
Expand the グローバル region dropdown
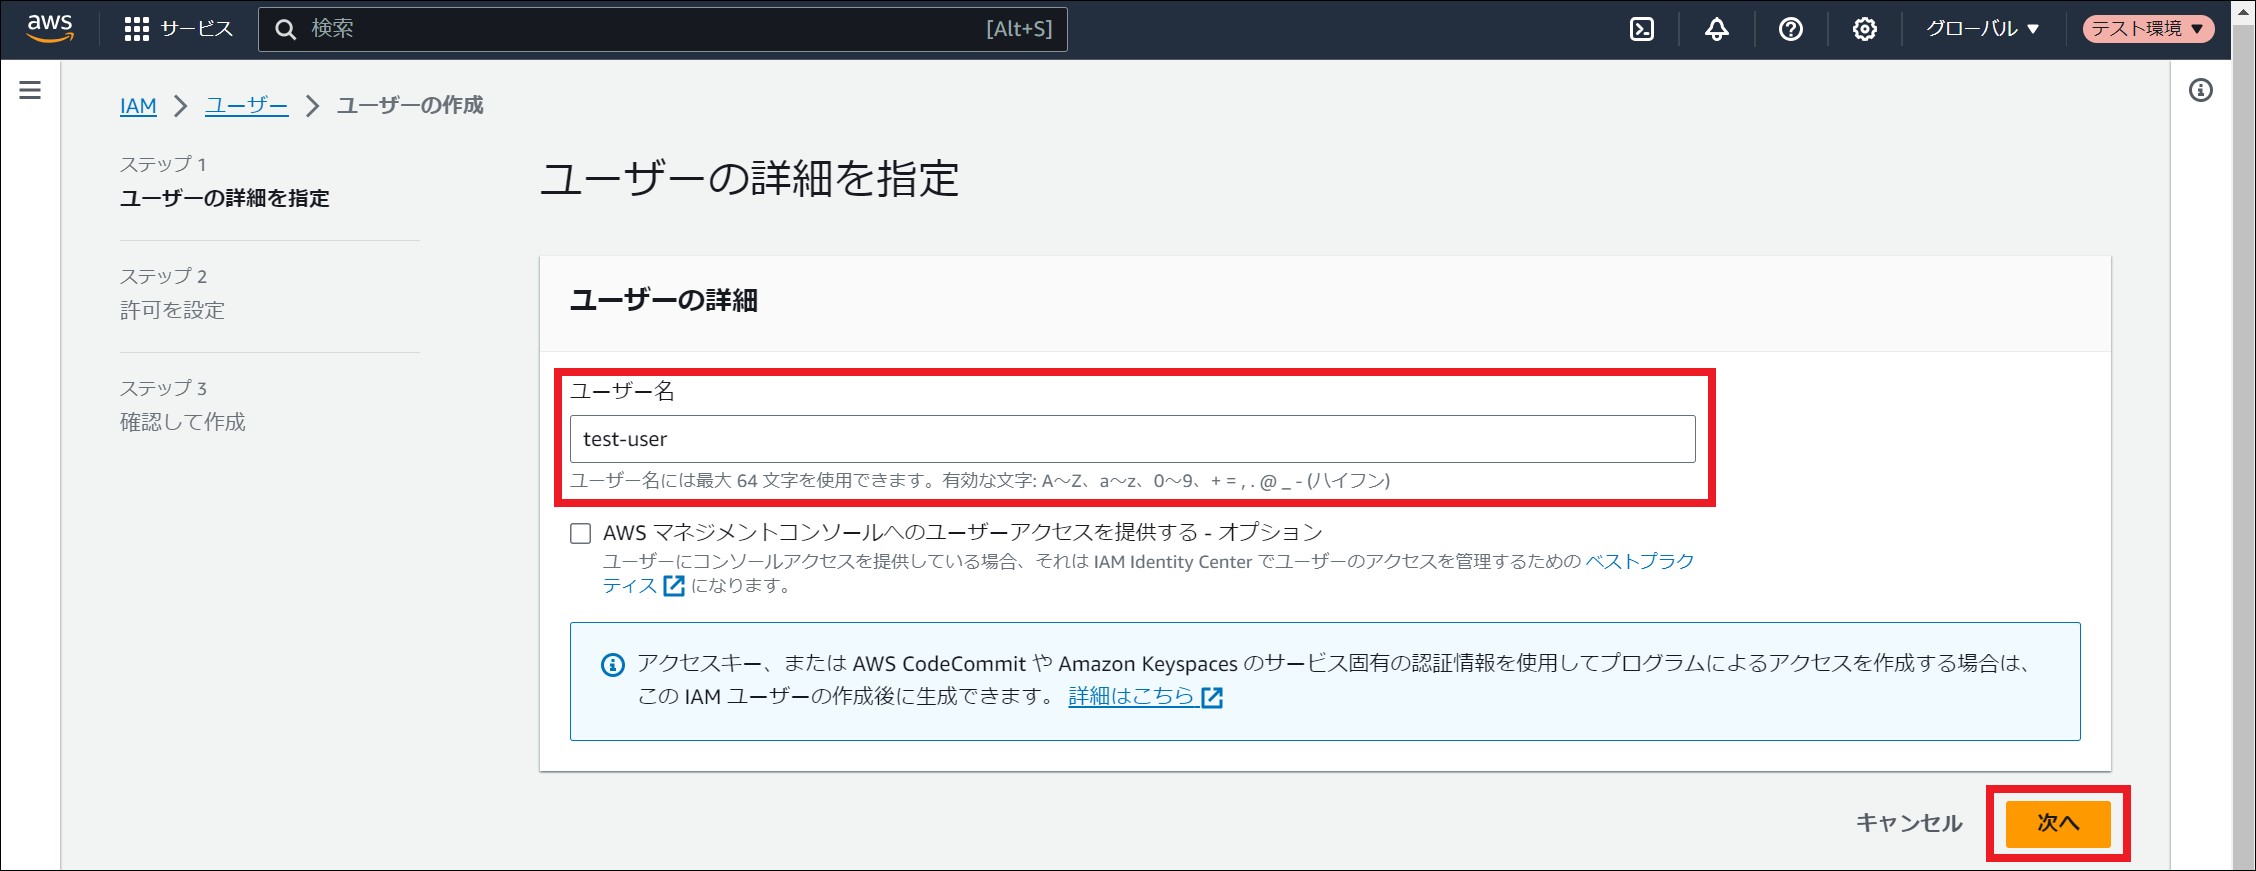coord(1982,29)
